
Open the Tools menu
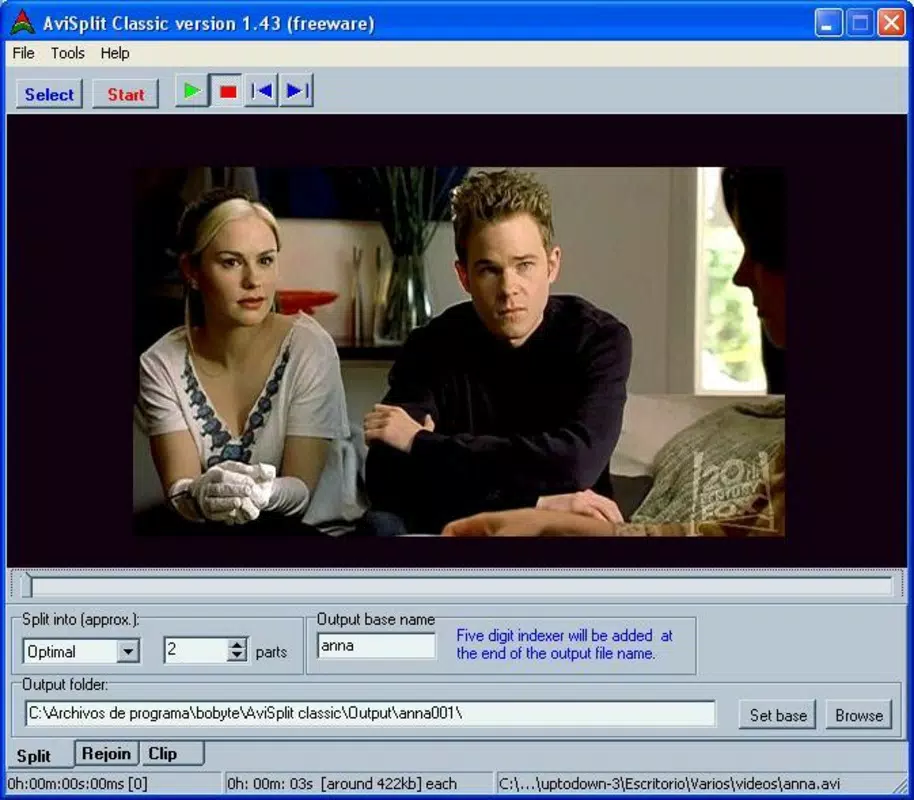tap(68, 54)
